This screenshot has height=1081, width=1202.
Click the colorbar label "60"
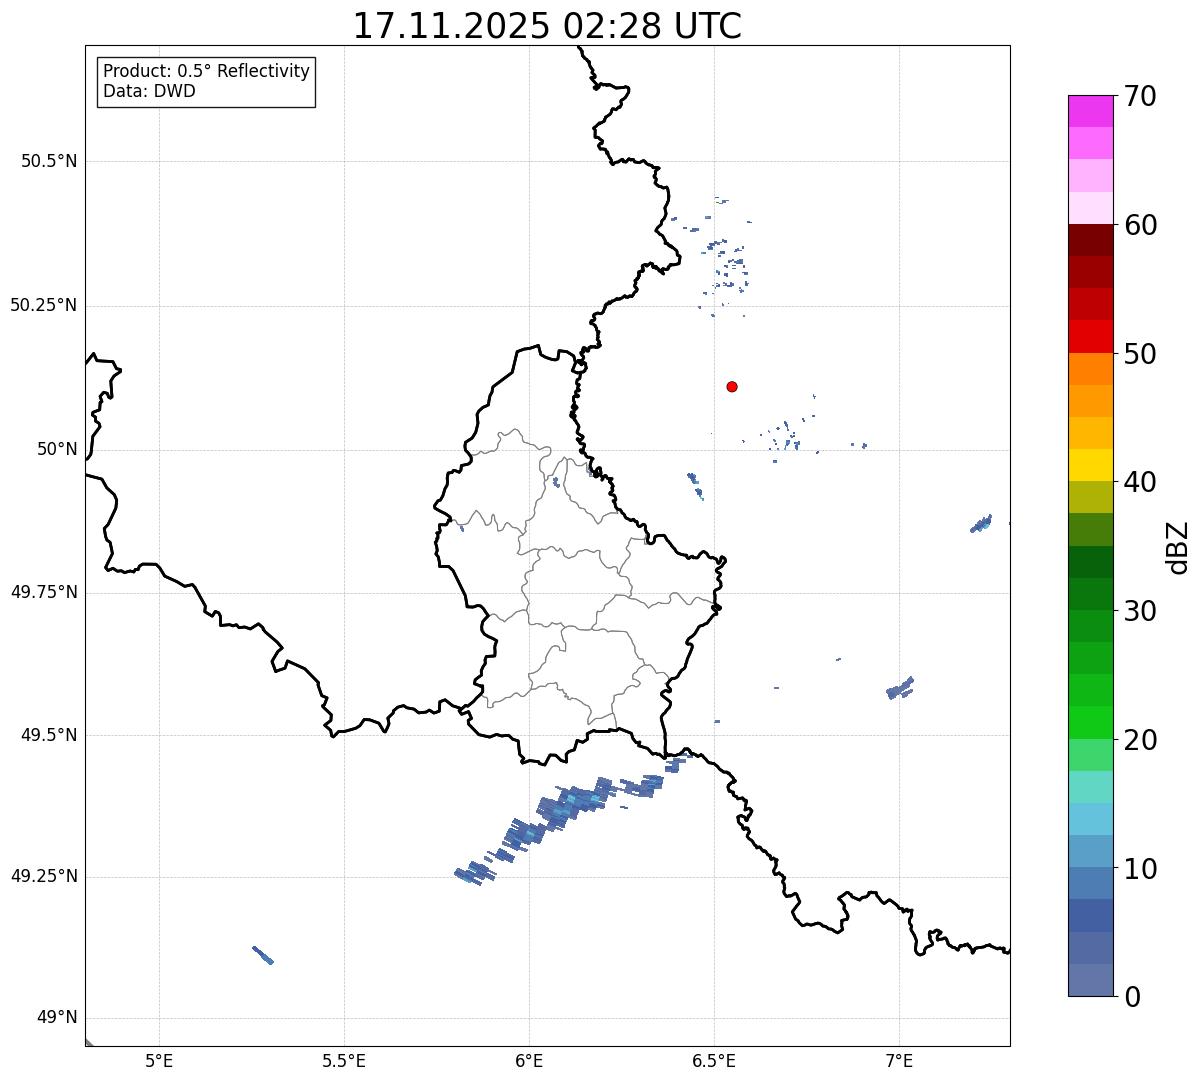tap(1139, 225)
